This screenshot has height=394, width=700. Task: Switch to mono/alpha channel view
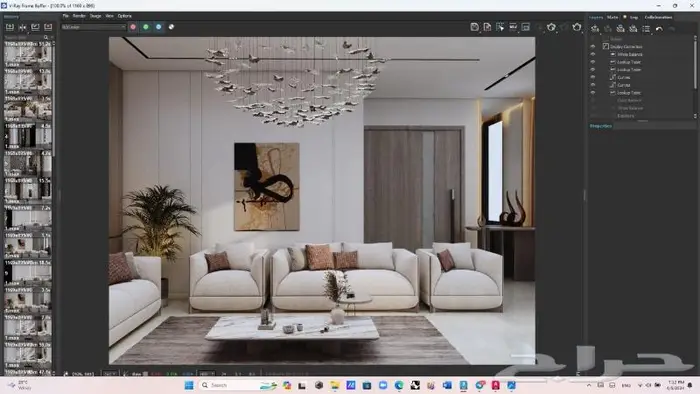pos(171,27)
